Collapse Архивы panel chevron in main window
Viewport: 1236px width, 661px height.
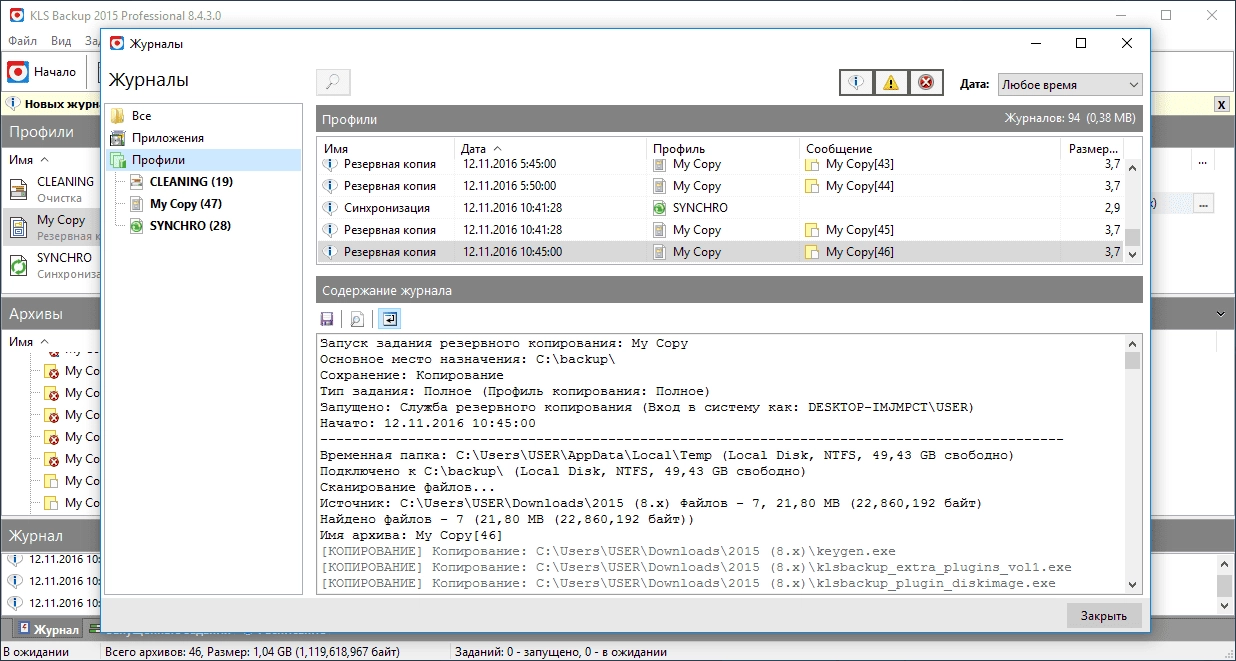pyautogui.click(x=1222, y=314)
